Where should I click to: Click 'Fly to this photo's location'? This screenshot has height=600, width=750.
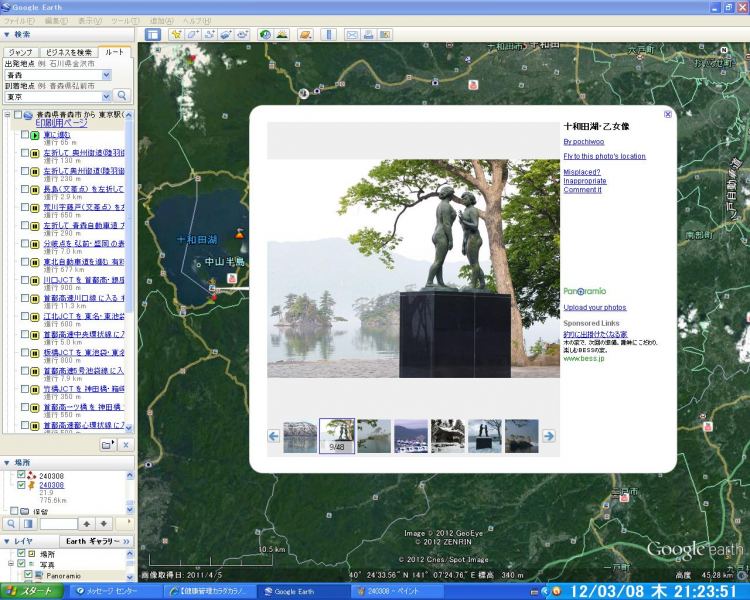(605, 156)
